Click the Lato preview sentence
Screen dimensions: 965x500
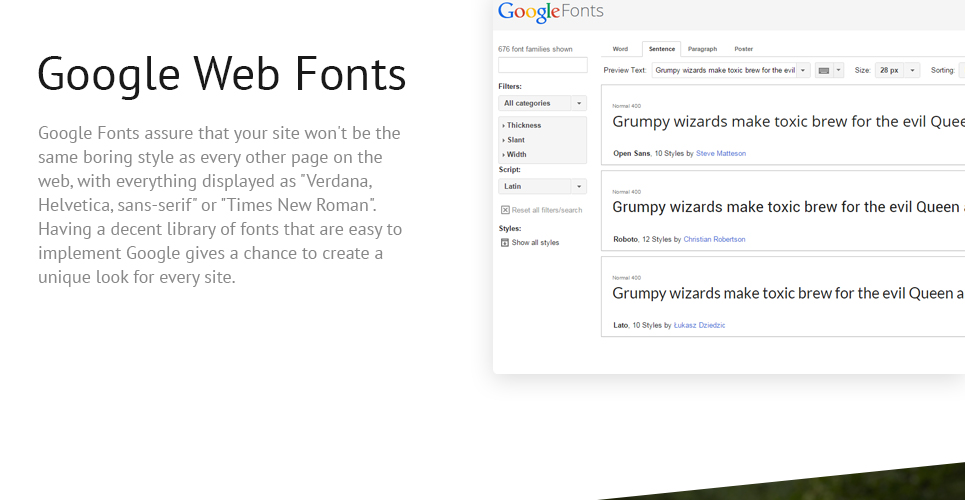pos(788,293)
